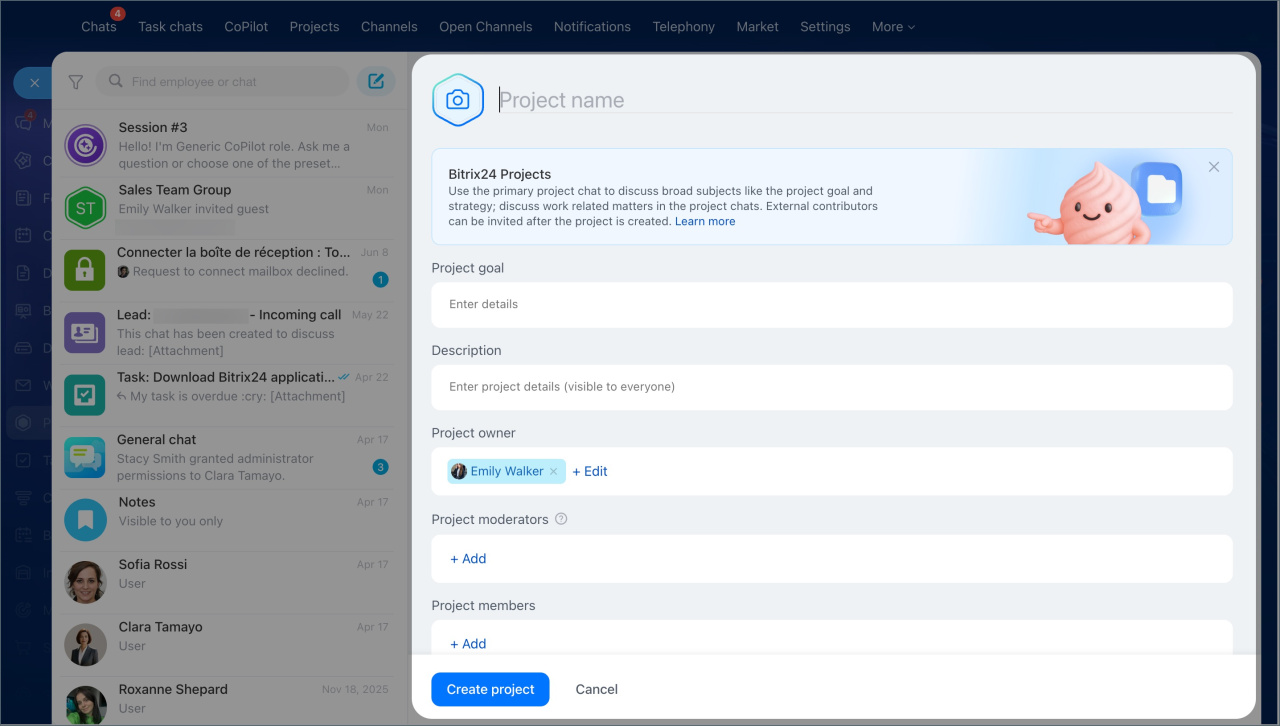Open the Telephony tab

click(x=684, y=27)
